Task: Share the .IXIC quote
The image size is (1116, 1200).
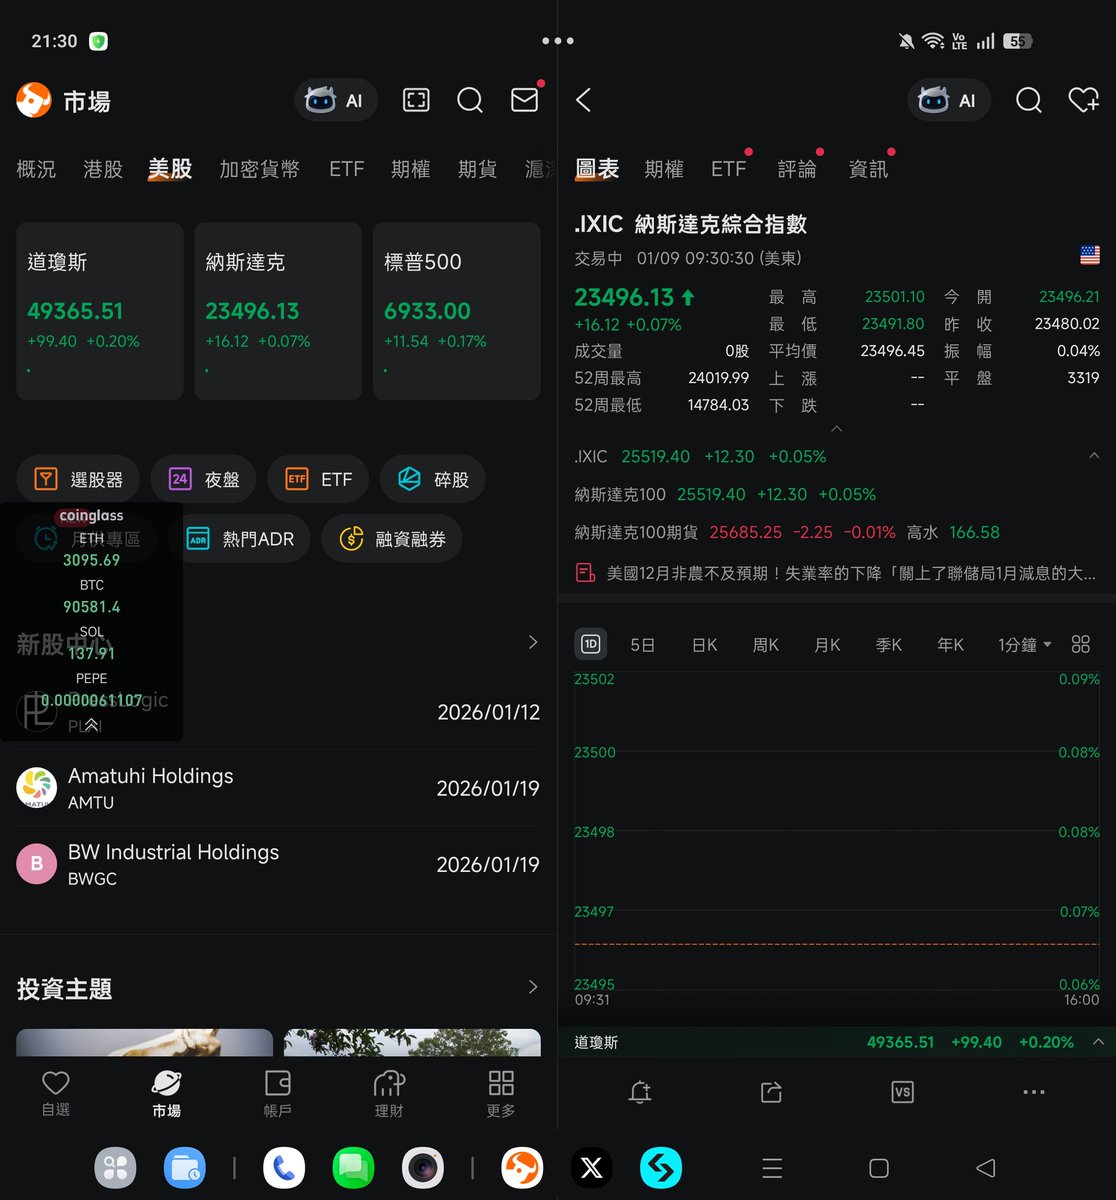Action: [x=771, y=1092]
